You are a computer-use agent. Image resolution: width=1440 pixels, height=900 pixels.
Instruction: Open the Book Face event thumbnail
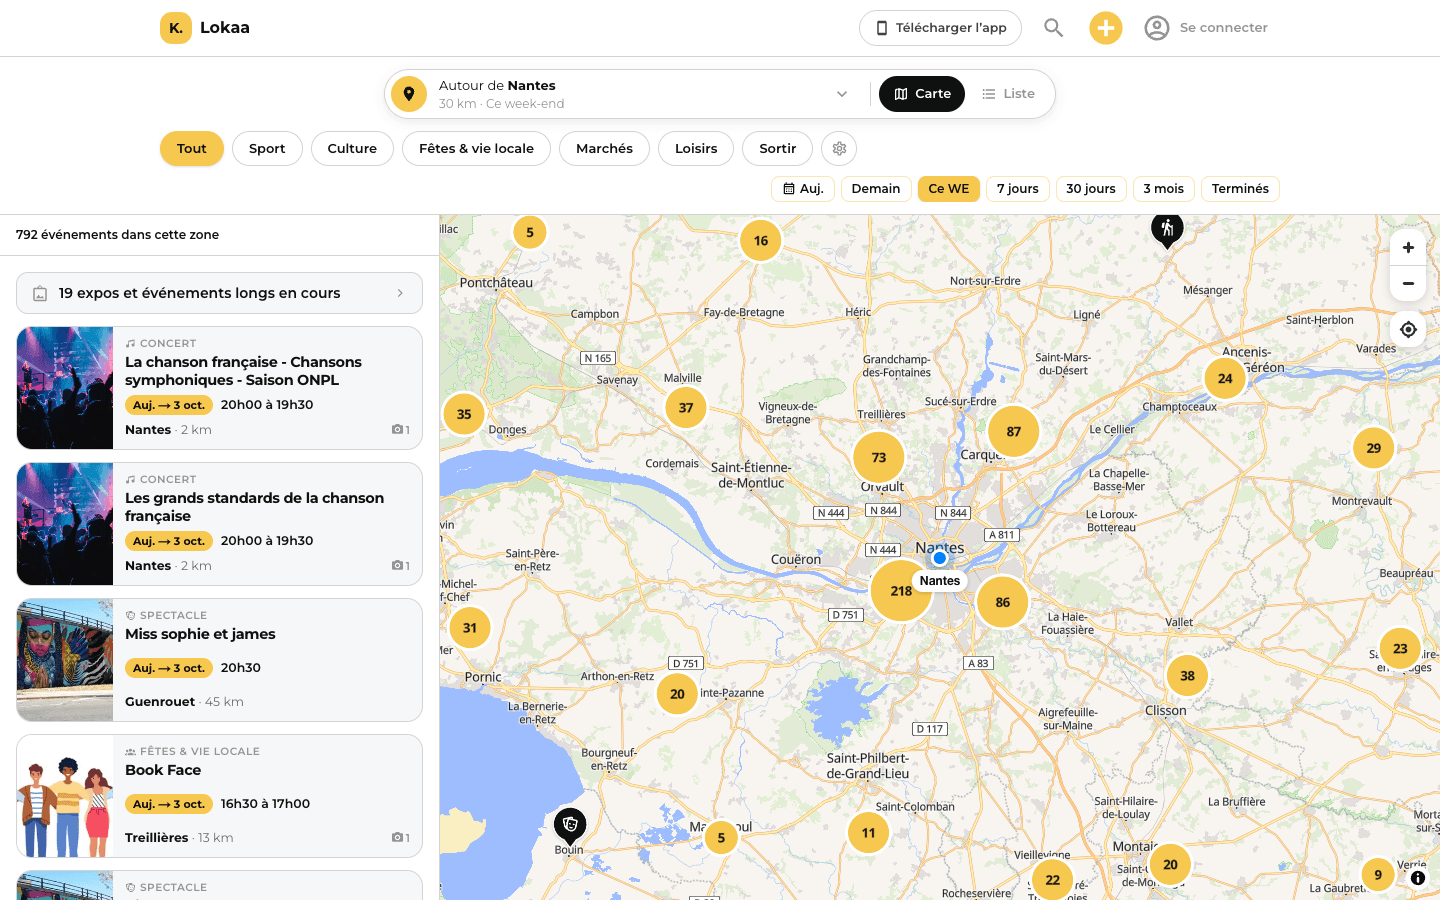pyautogui.click(x=65, y=796)
